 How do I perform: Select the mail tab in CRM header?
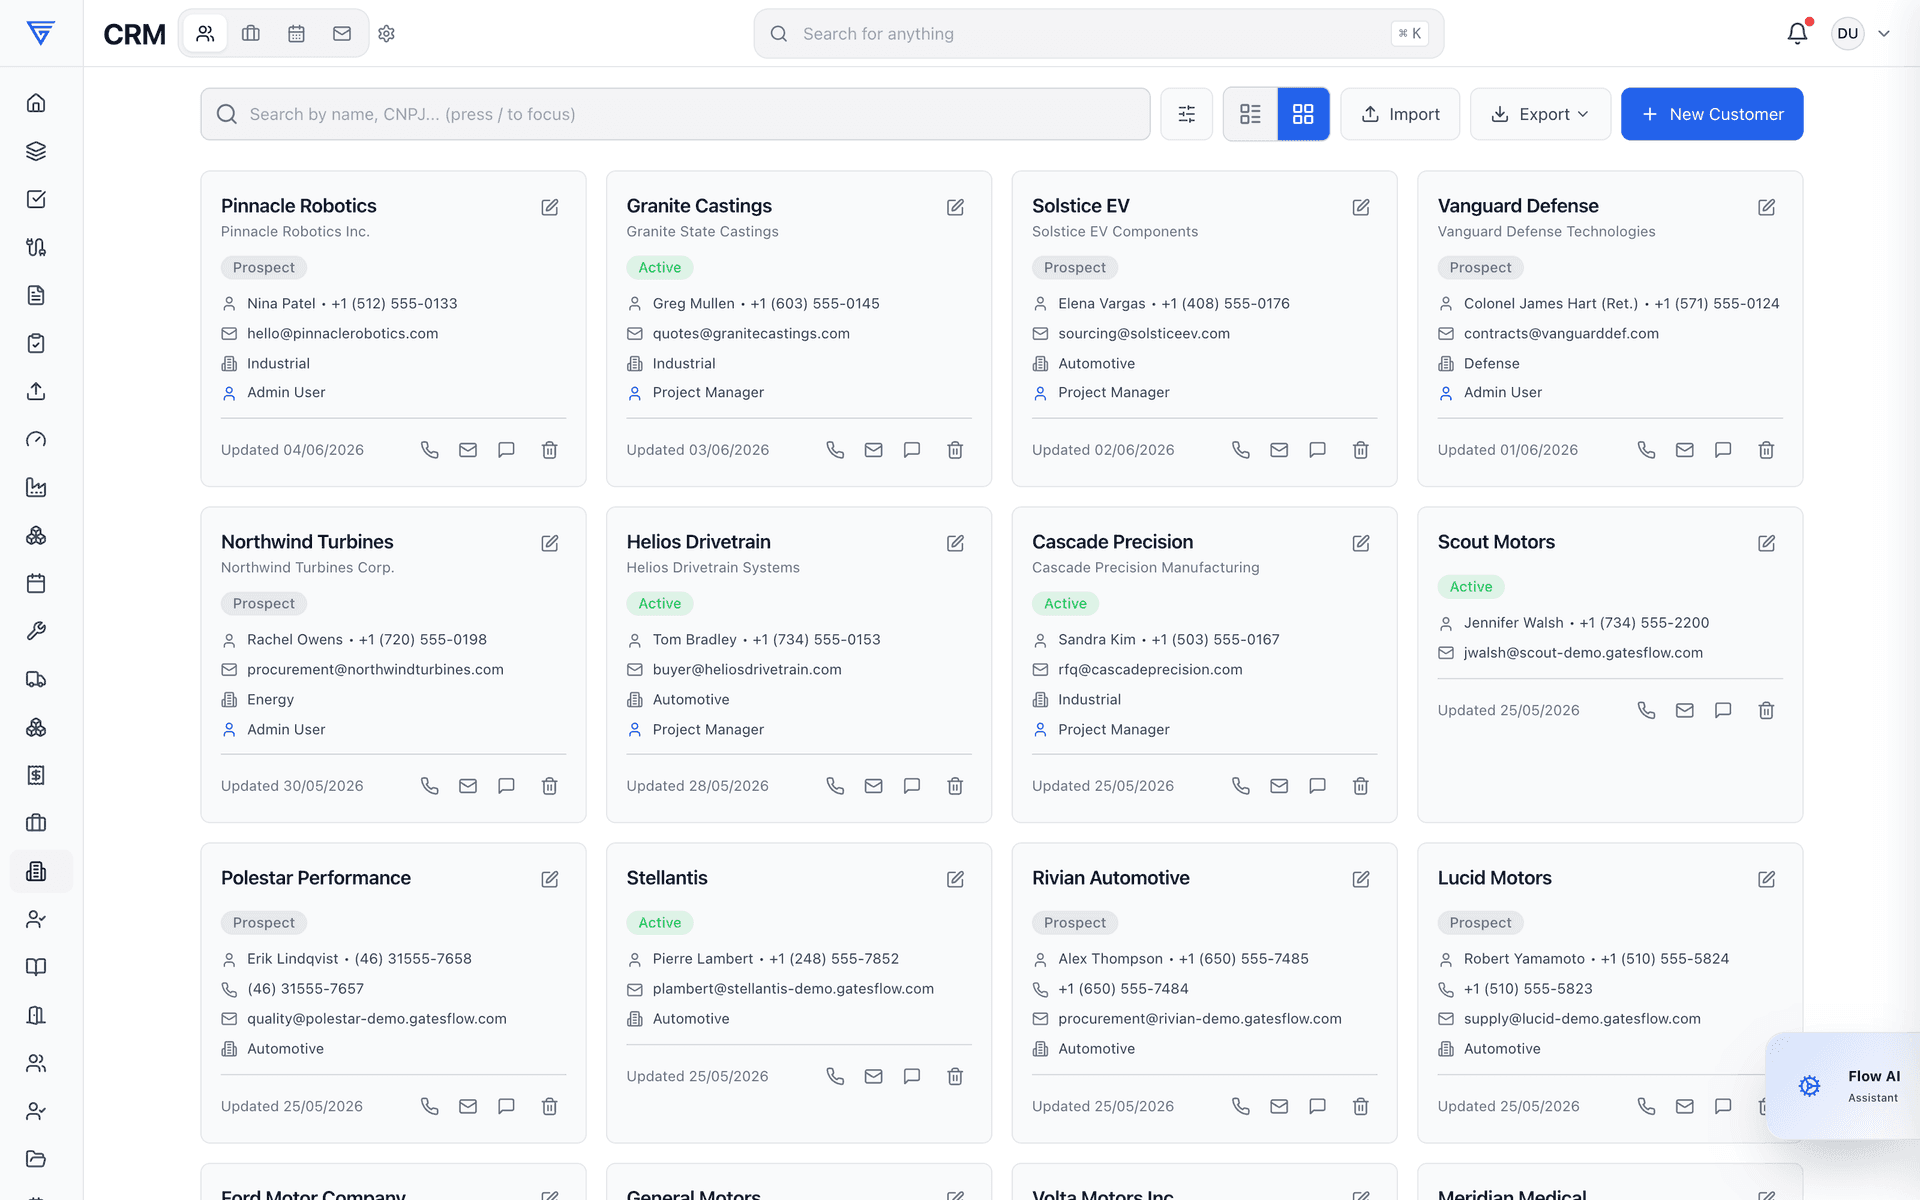tap(342, 34)
